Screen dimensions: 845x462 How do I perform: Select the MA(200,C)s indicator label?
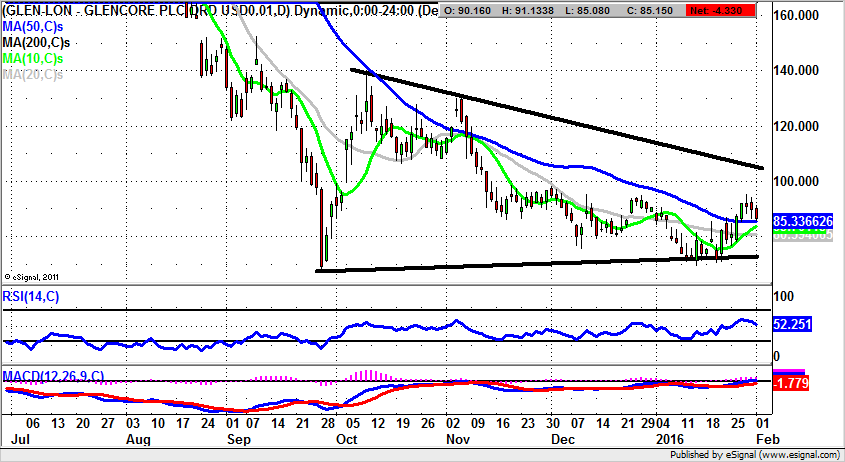38,43
